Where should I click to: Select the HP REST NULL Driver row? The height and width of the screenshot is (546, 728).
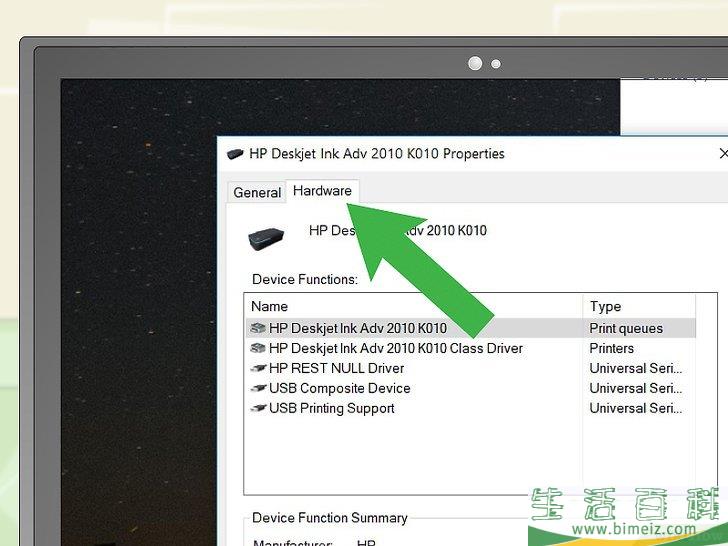[x=470, y=368]
